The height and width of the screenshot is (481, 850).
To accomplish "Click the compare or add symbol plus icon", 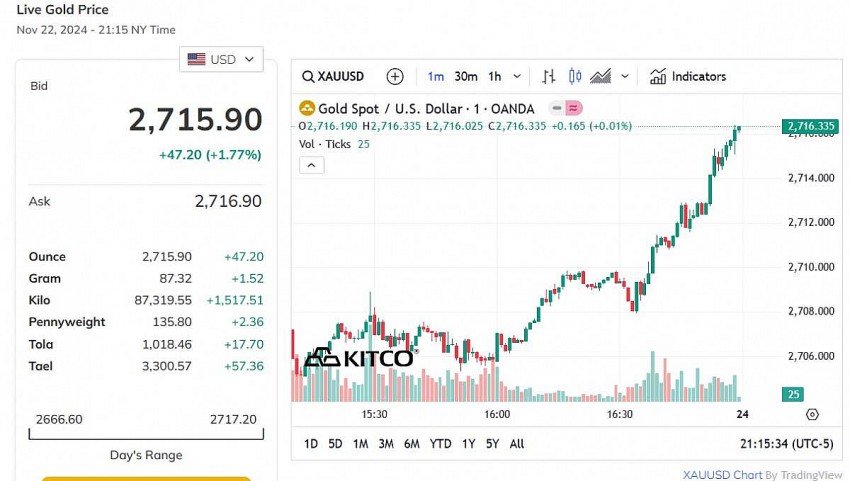I will [395, 77].
